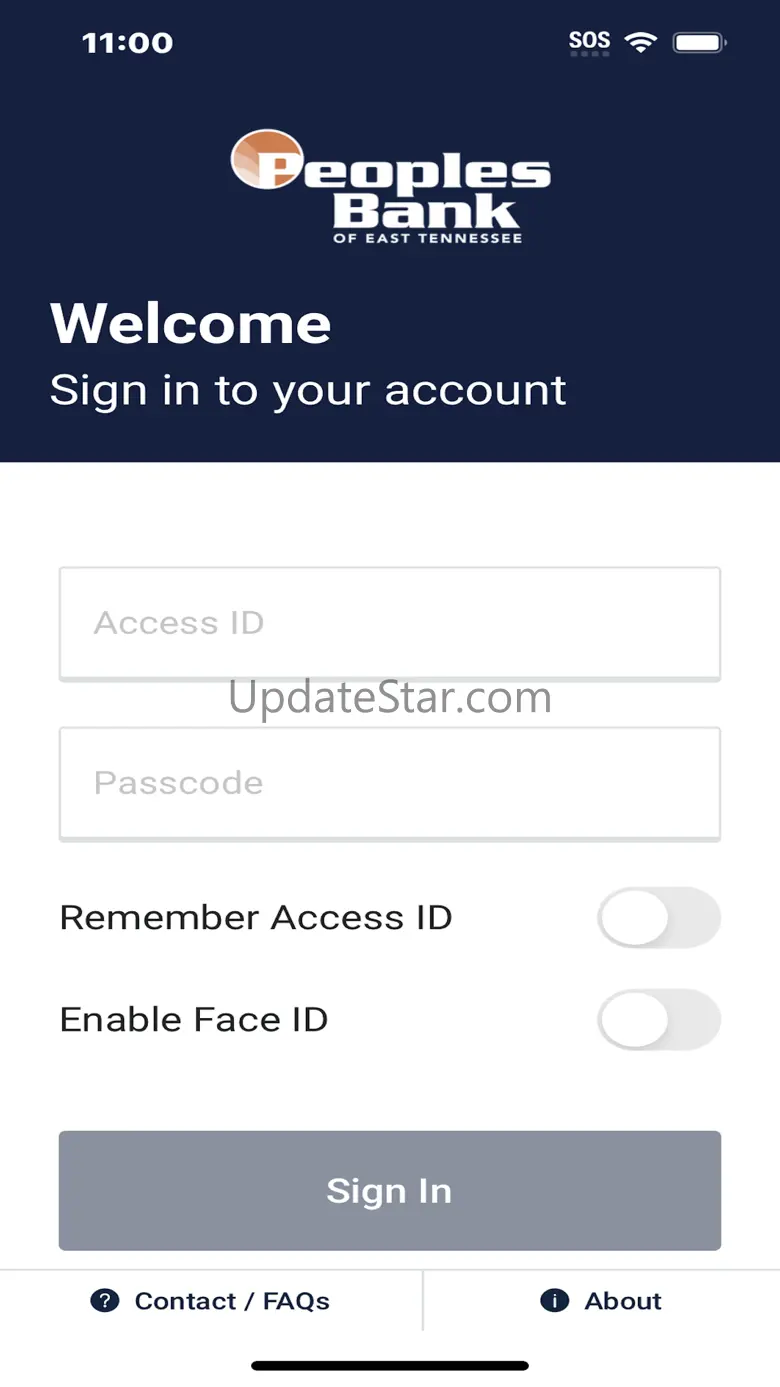
Task: Focus the Passcode input field
Action: (390, 783)
